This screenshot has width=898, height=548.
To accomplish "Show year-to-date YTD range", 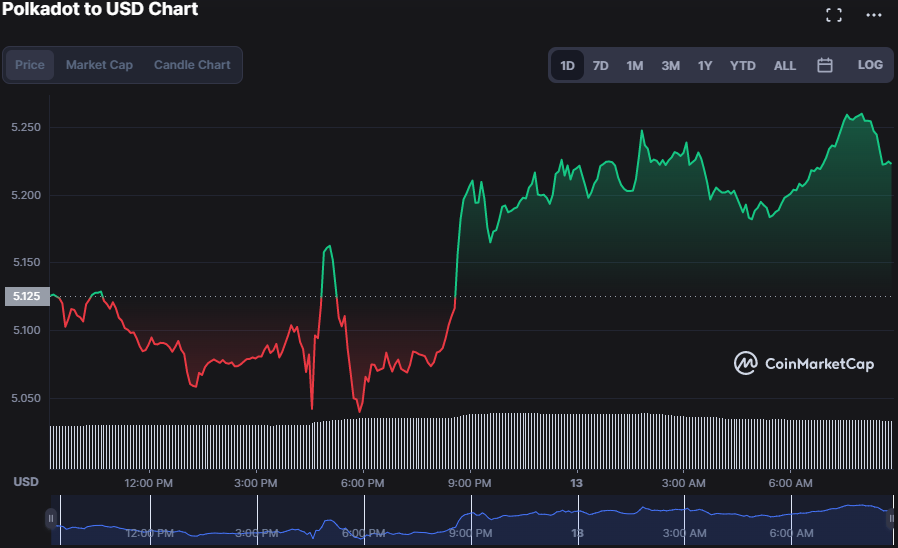I will (743, 66).
